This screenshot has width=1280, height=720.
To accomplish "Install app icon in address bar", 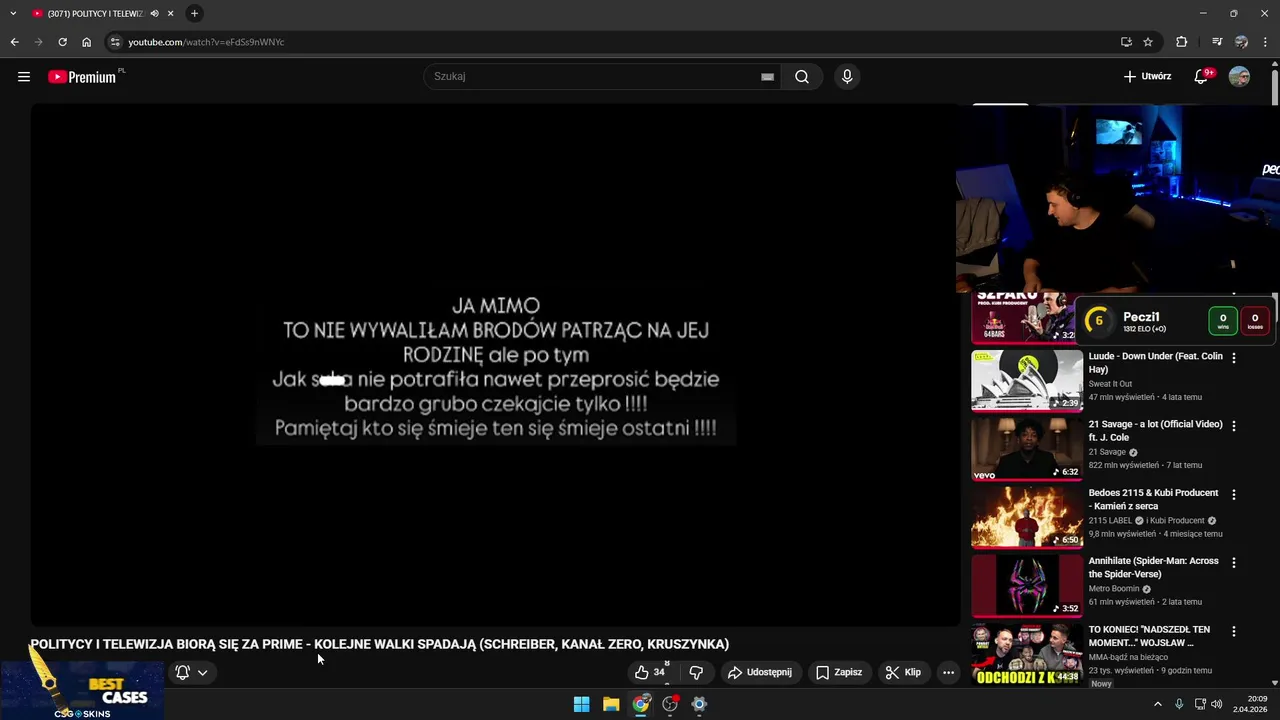I will (1126, 42).
